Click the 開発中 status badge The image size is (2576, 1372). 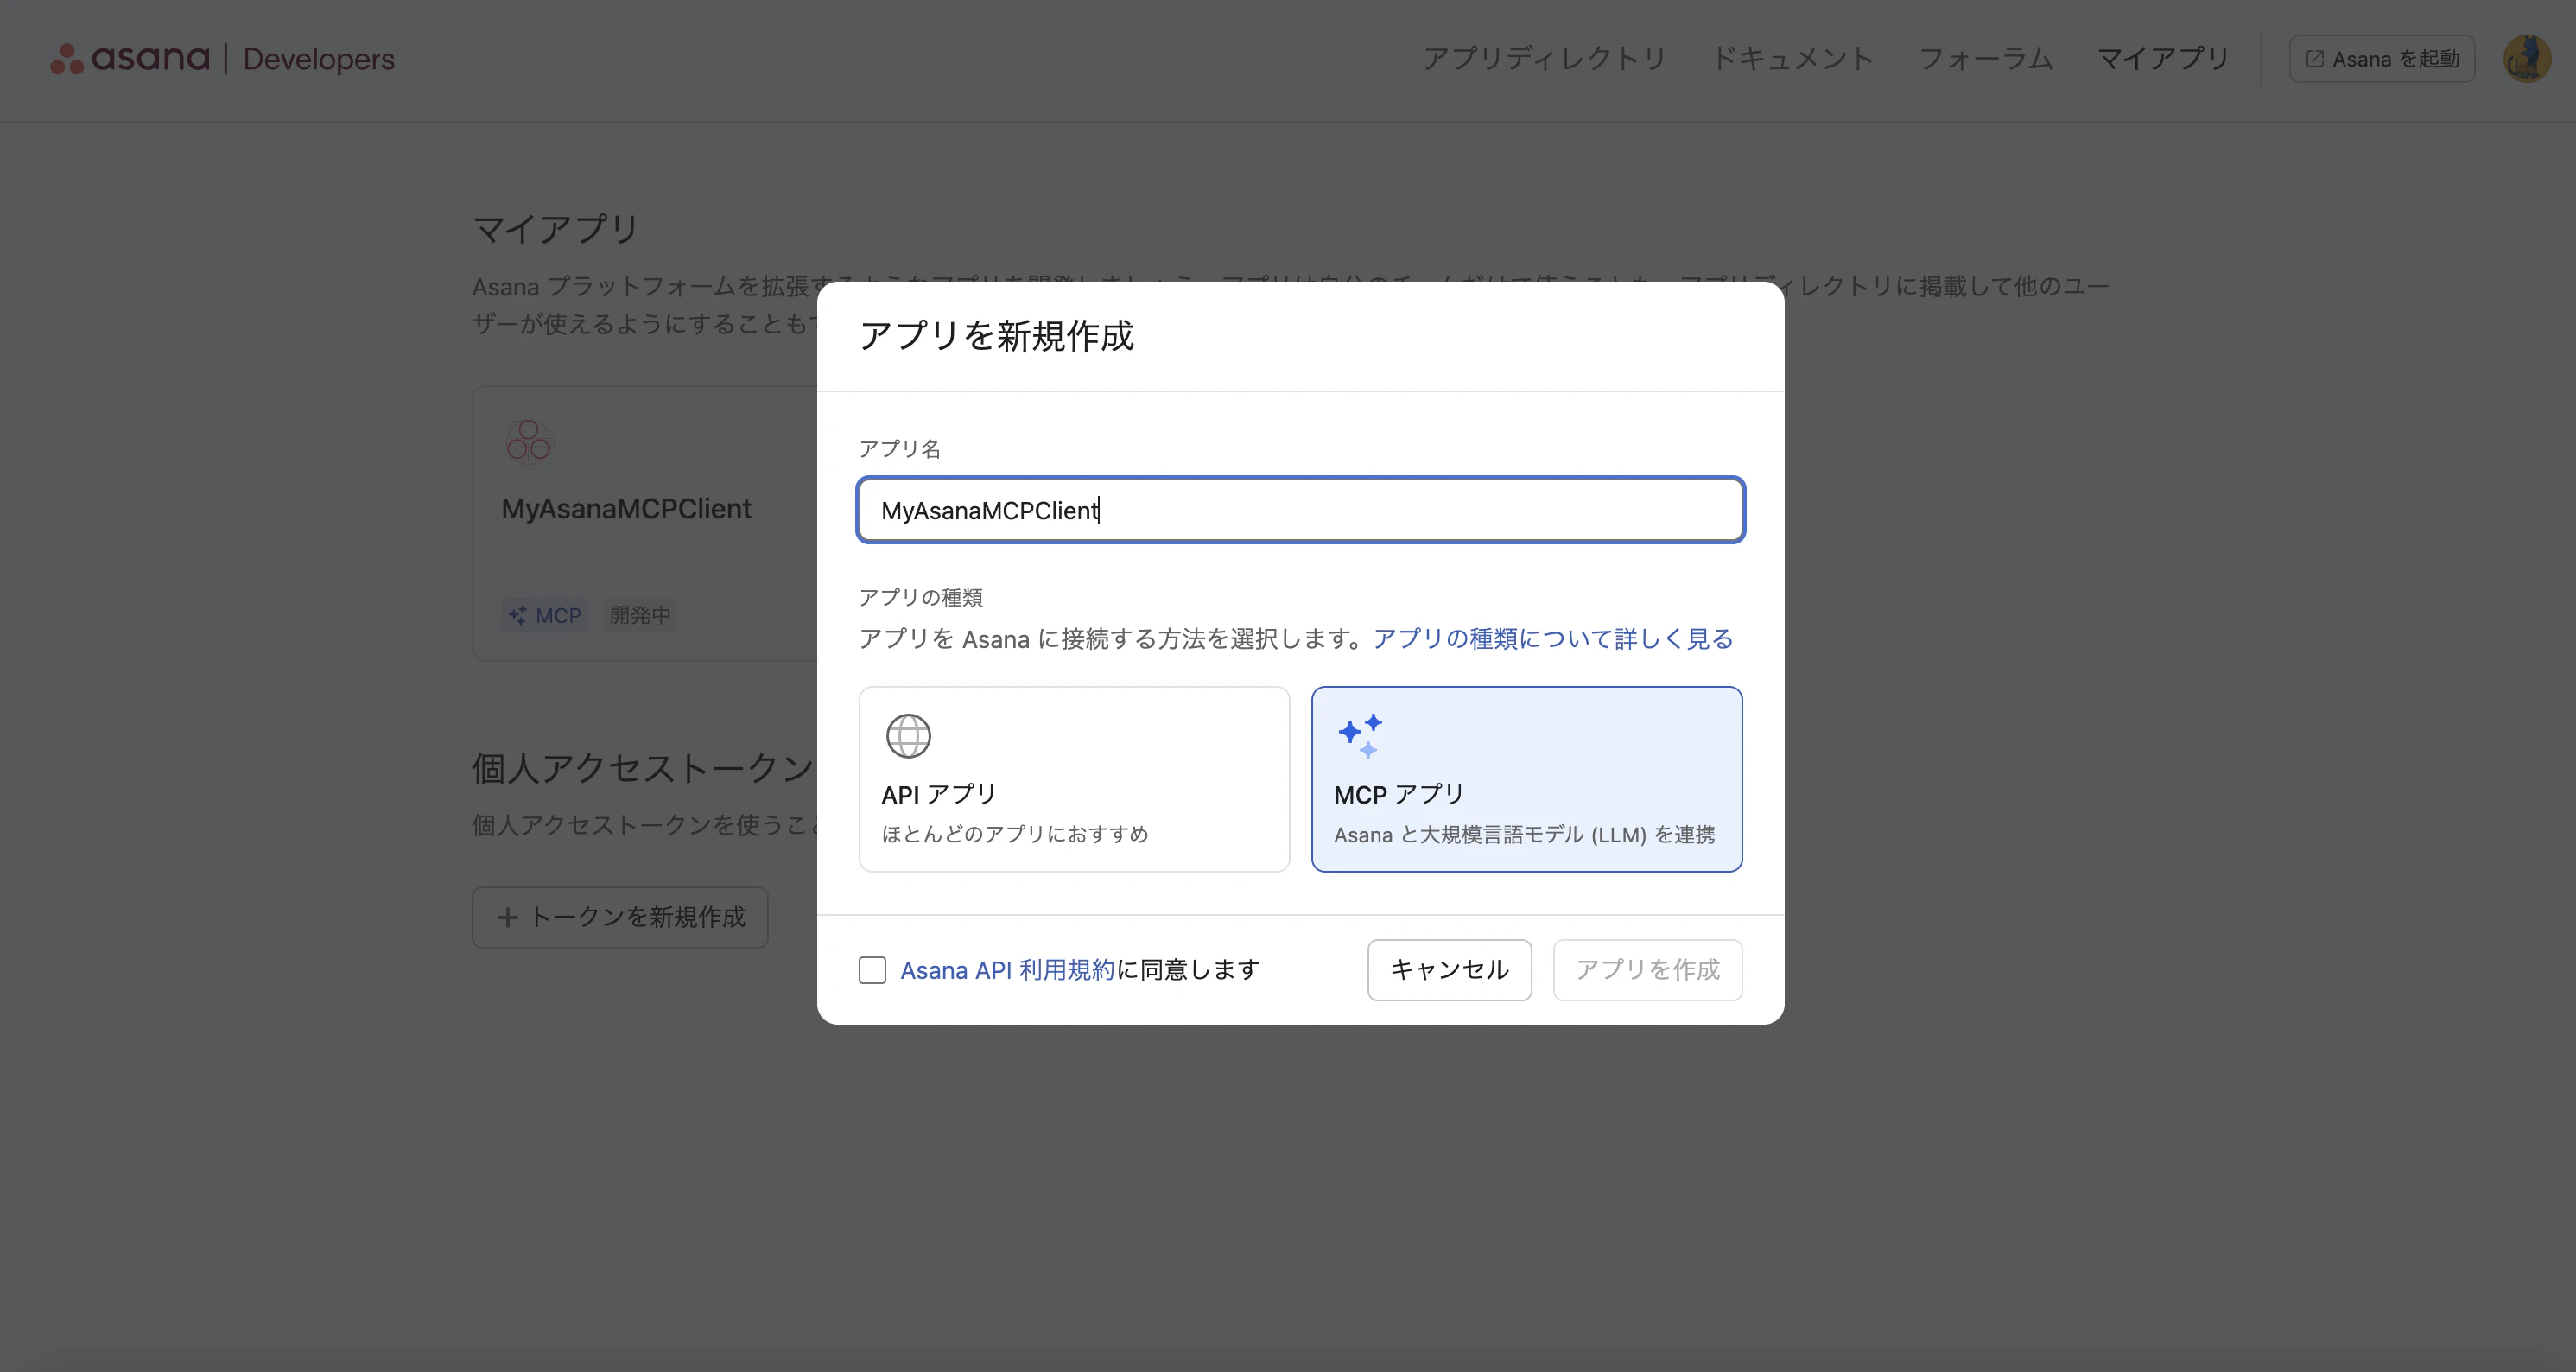pos(640,615)
